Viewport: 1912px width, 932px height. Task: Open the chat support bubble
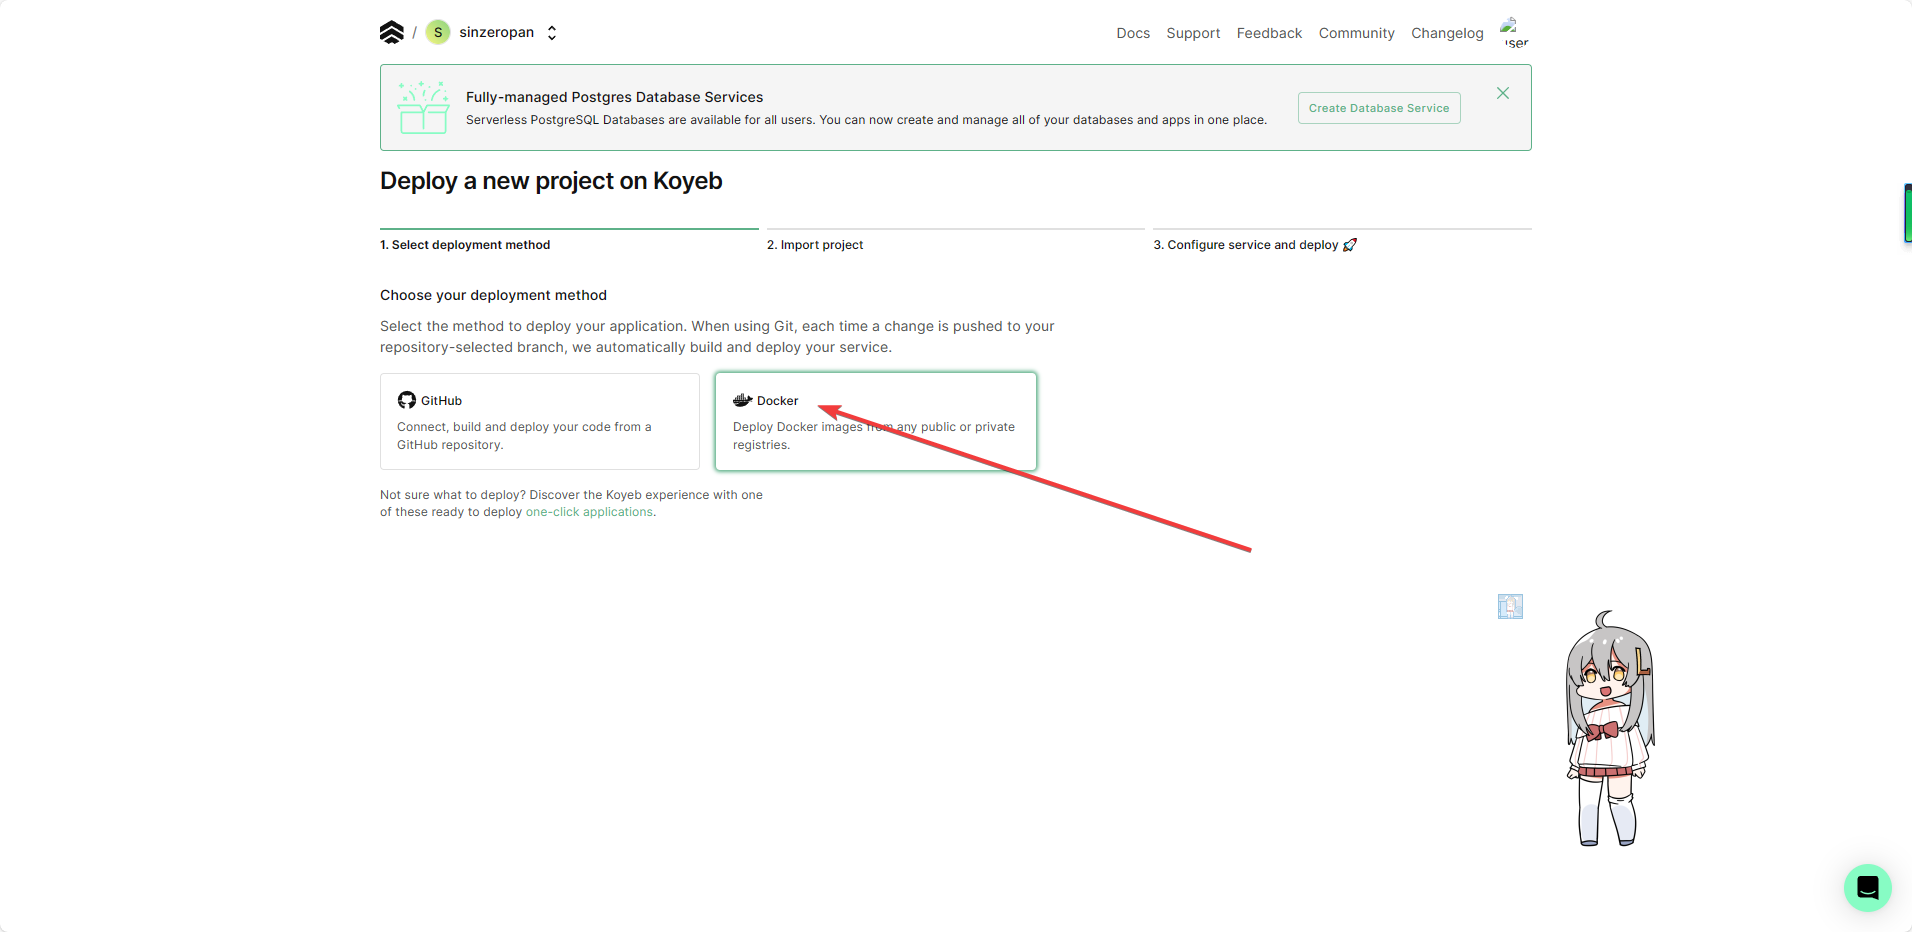point(1868,888)
